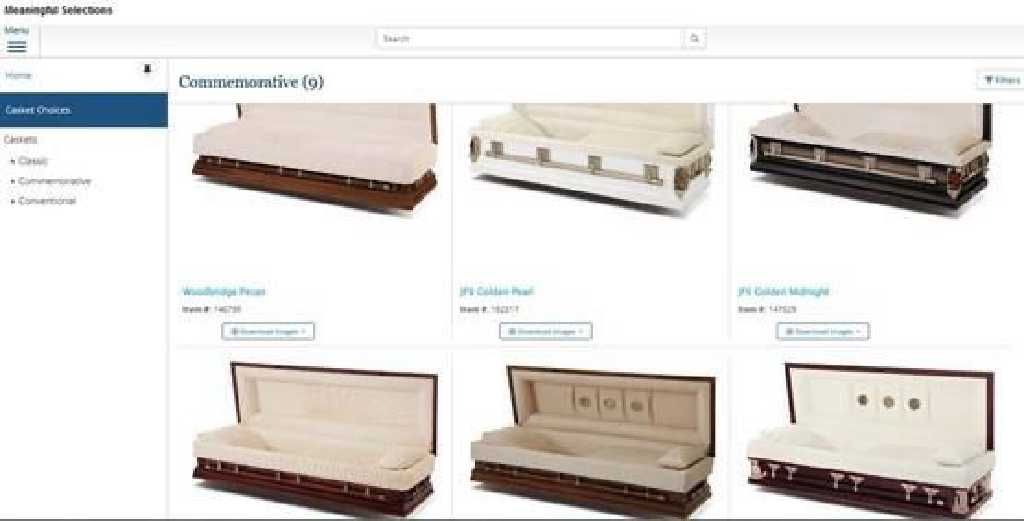Open the hamburger Menu icon

click(x=16, y=46)
